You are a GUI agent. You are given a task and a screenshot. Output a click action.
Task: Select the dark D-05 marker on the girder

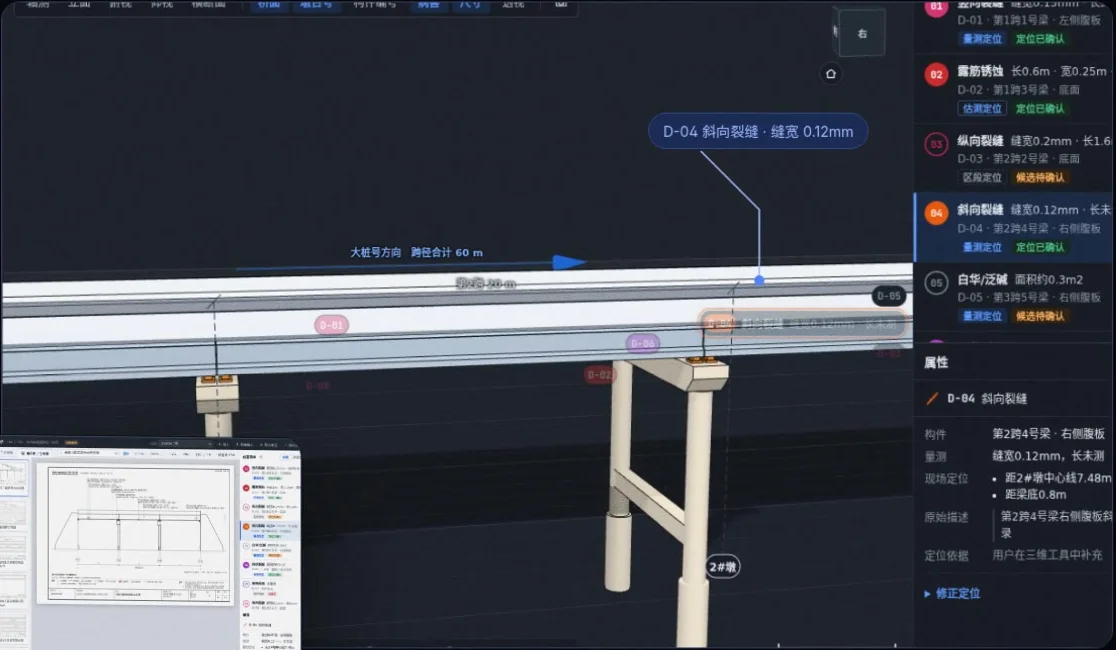point(888,295)
